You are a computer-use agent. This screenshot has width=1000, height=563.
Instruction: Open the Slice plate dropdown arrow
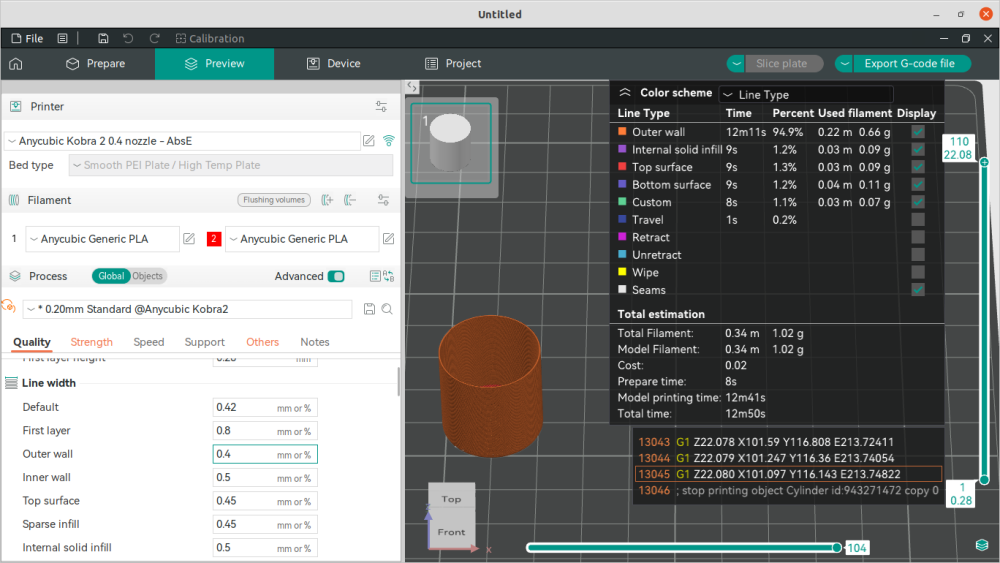click(736, 64)
